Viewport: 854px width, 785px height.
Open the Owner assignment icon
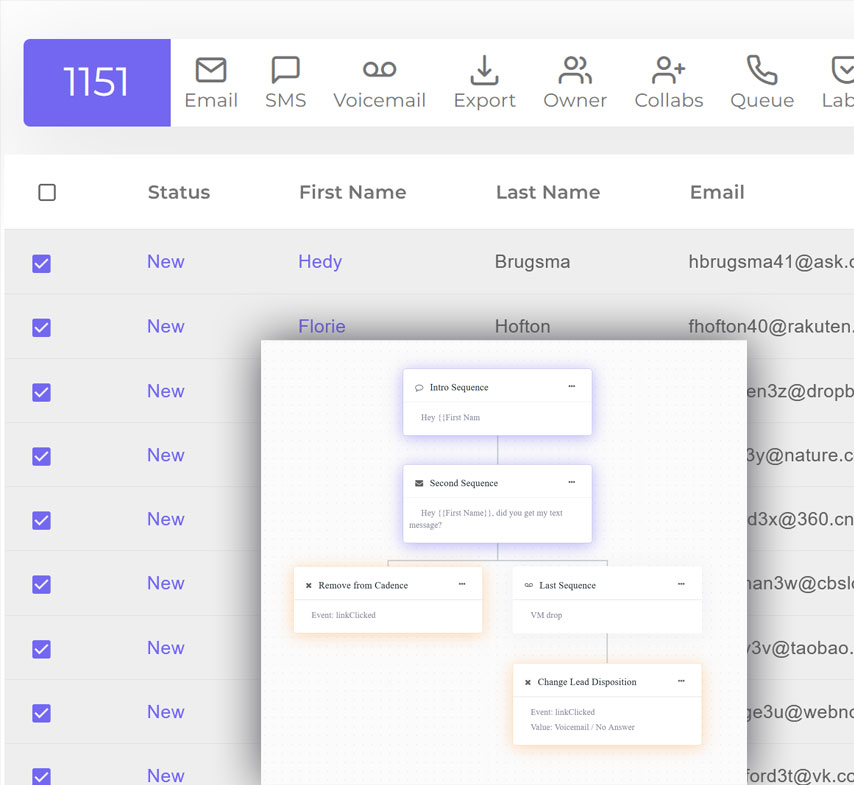pyautogui.click(x=575, y=71)
